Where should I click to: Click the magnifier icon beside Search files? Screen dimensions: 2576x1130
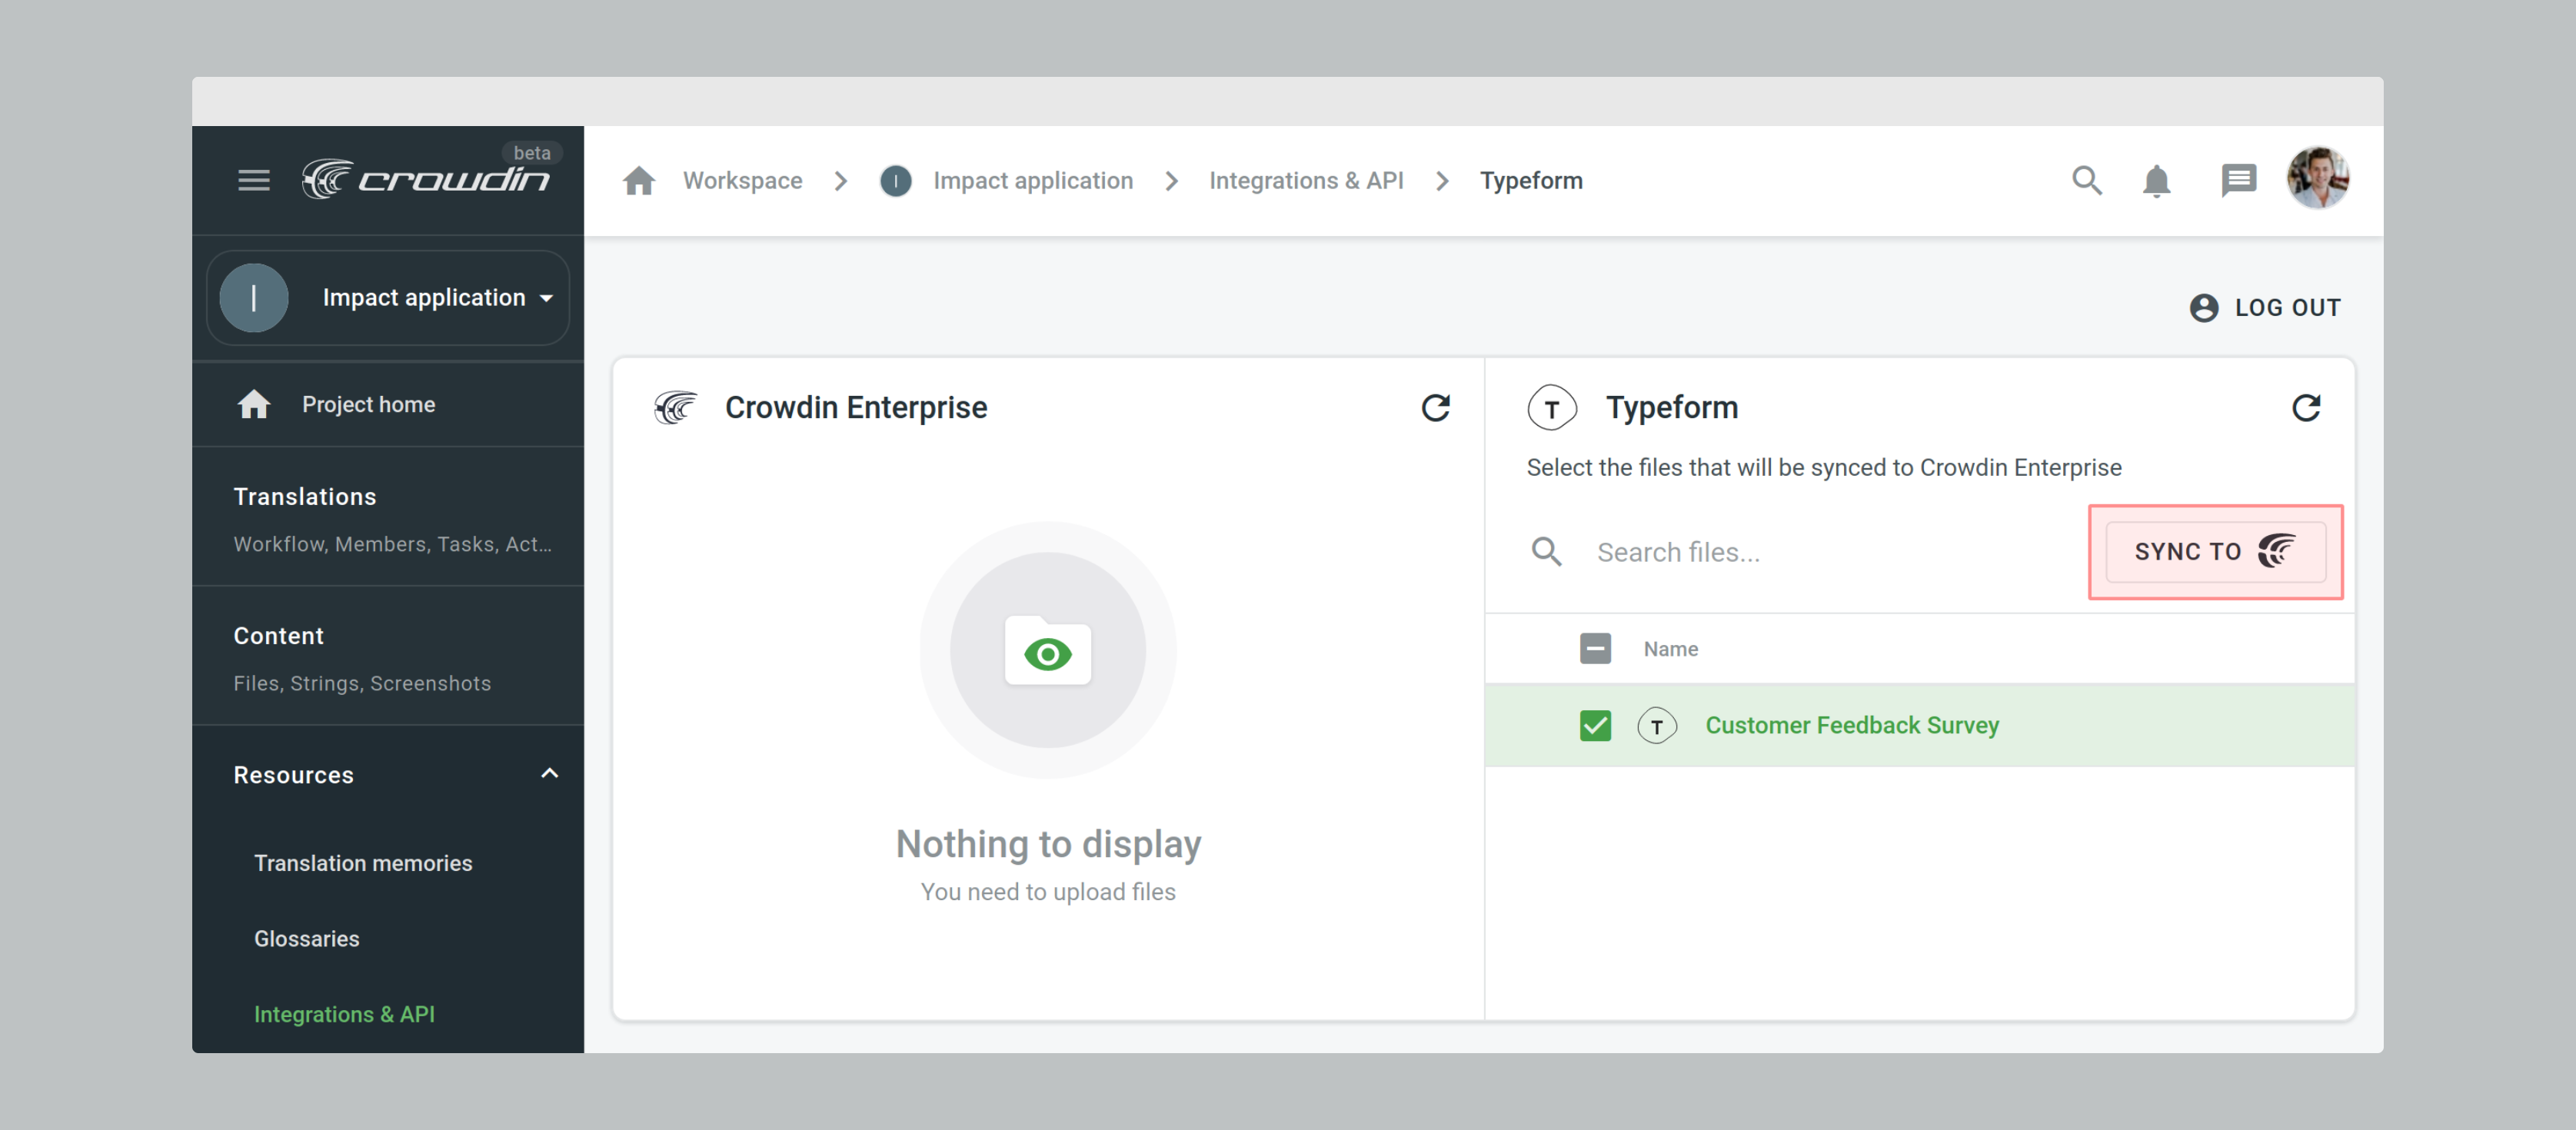(x=1546, y=552)
